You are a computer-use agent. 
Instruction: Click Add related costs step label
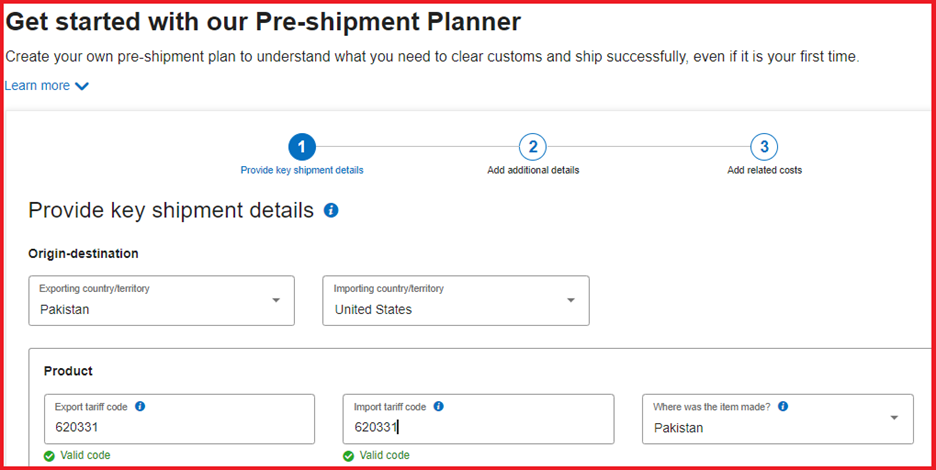pos(764,170)
